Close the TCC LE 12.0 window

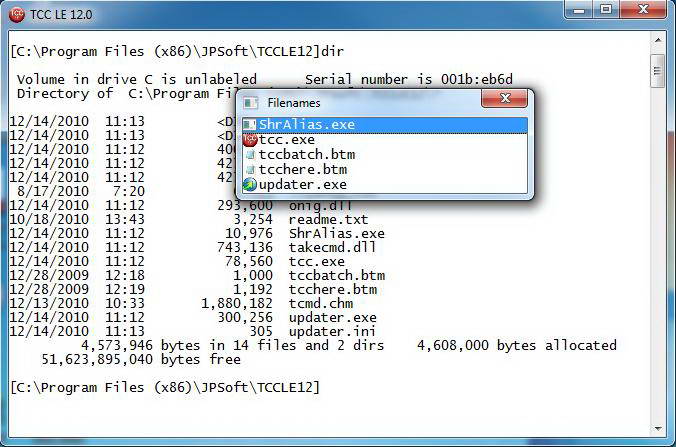643,9
